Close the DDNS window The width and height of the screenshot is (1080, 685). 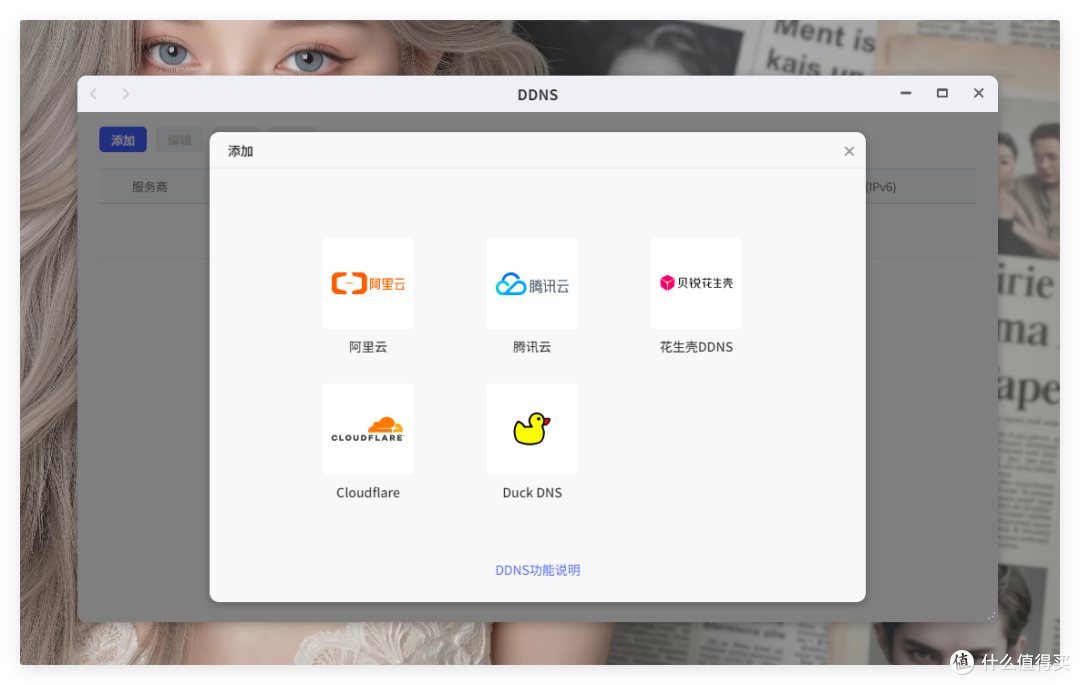[x=978, y=93]
